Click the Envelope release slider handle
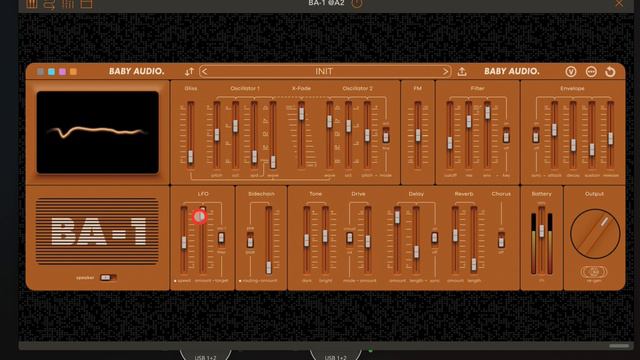The image size is (640, 360). 611,138
